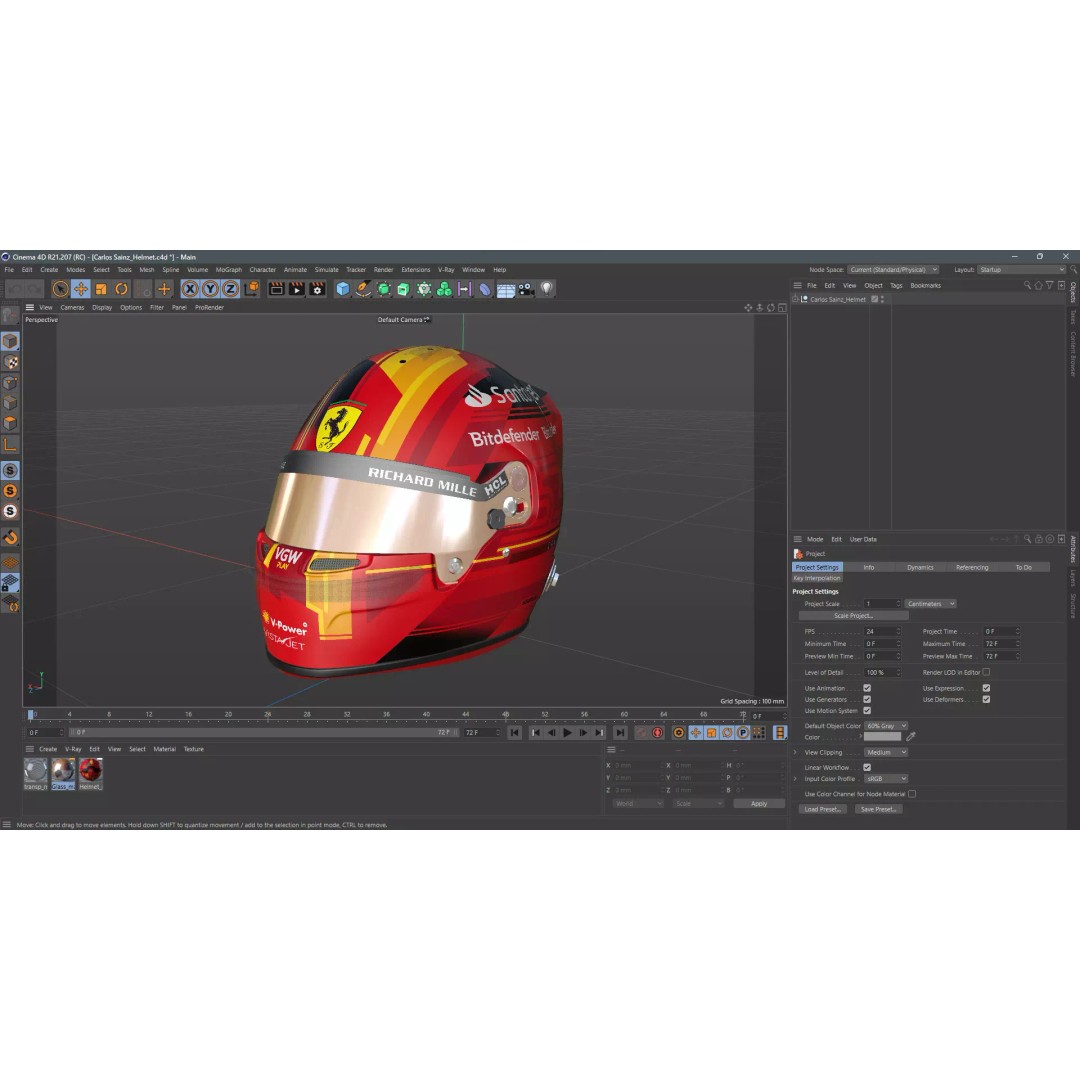Switch to the Dynamics tab
1080x1080 pixels.
(x=920, y=568)
